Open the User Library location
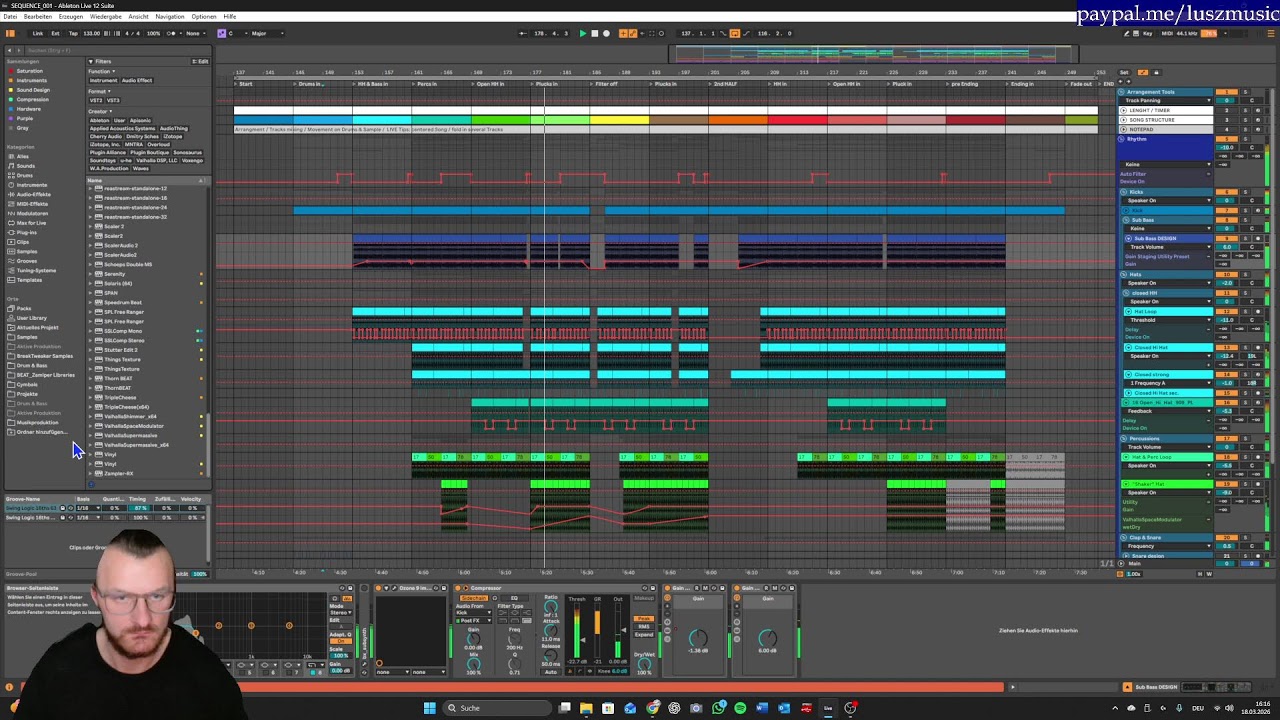This screenshot has height=720, width=1280. pyautogui.click(x=31, y=318)
